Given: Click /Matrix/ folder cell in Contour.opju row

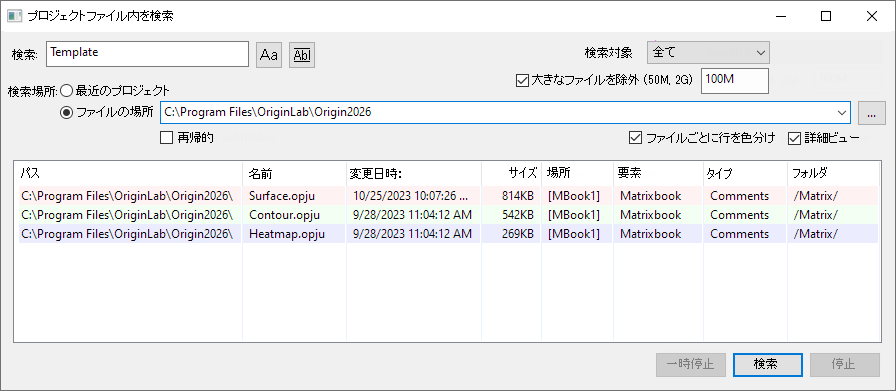Looking at the screenshot, I should pyautogui.click(x=816, y=215).
